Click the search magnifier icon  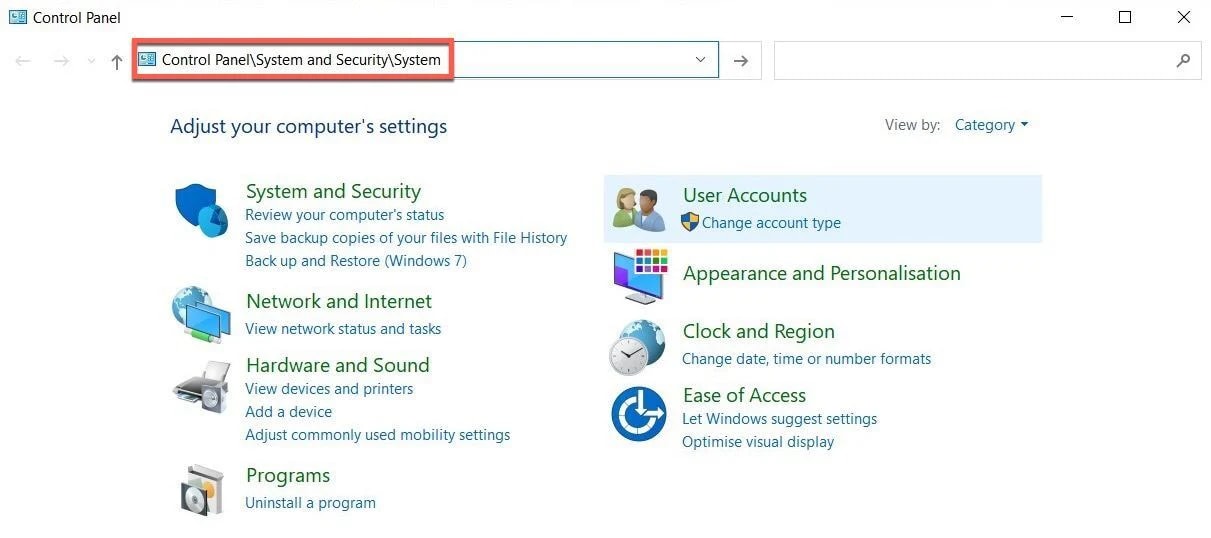[1183, 61]
